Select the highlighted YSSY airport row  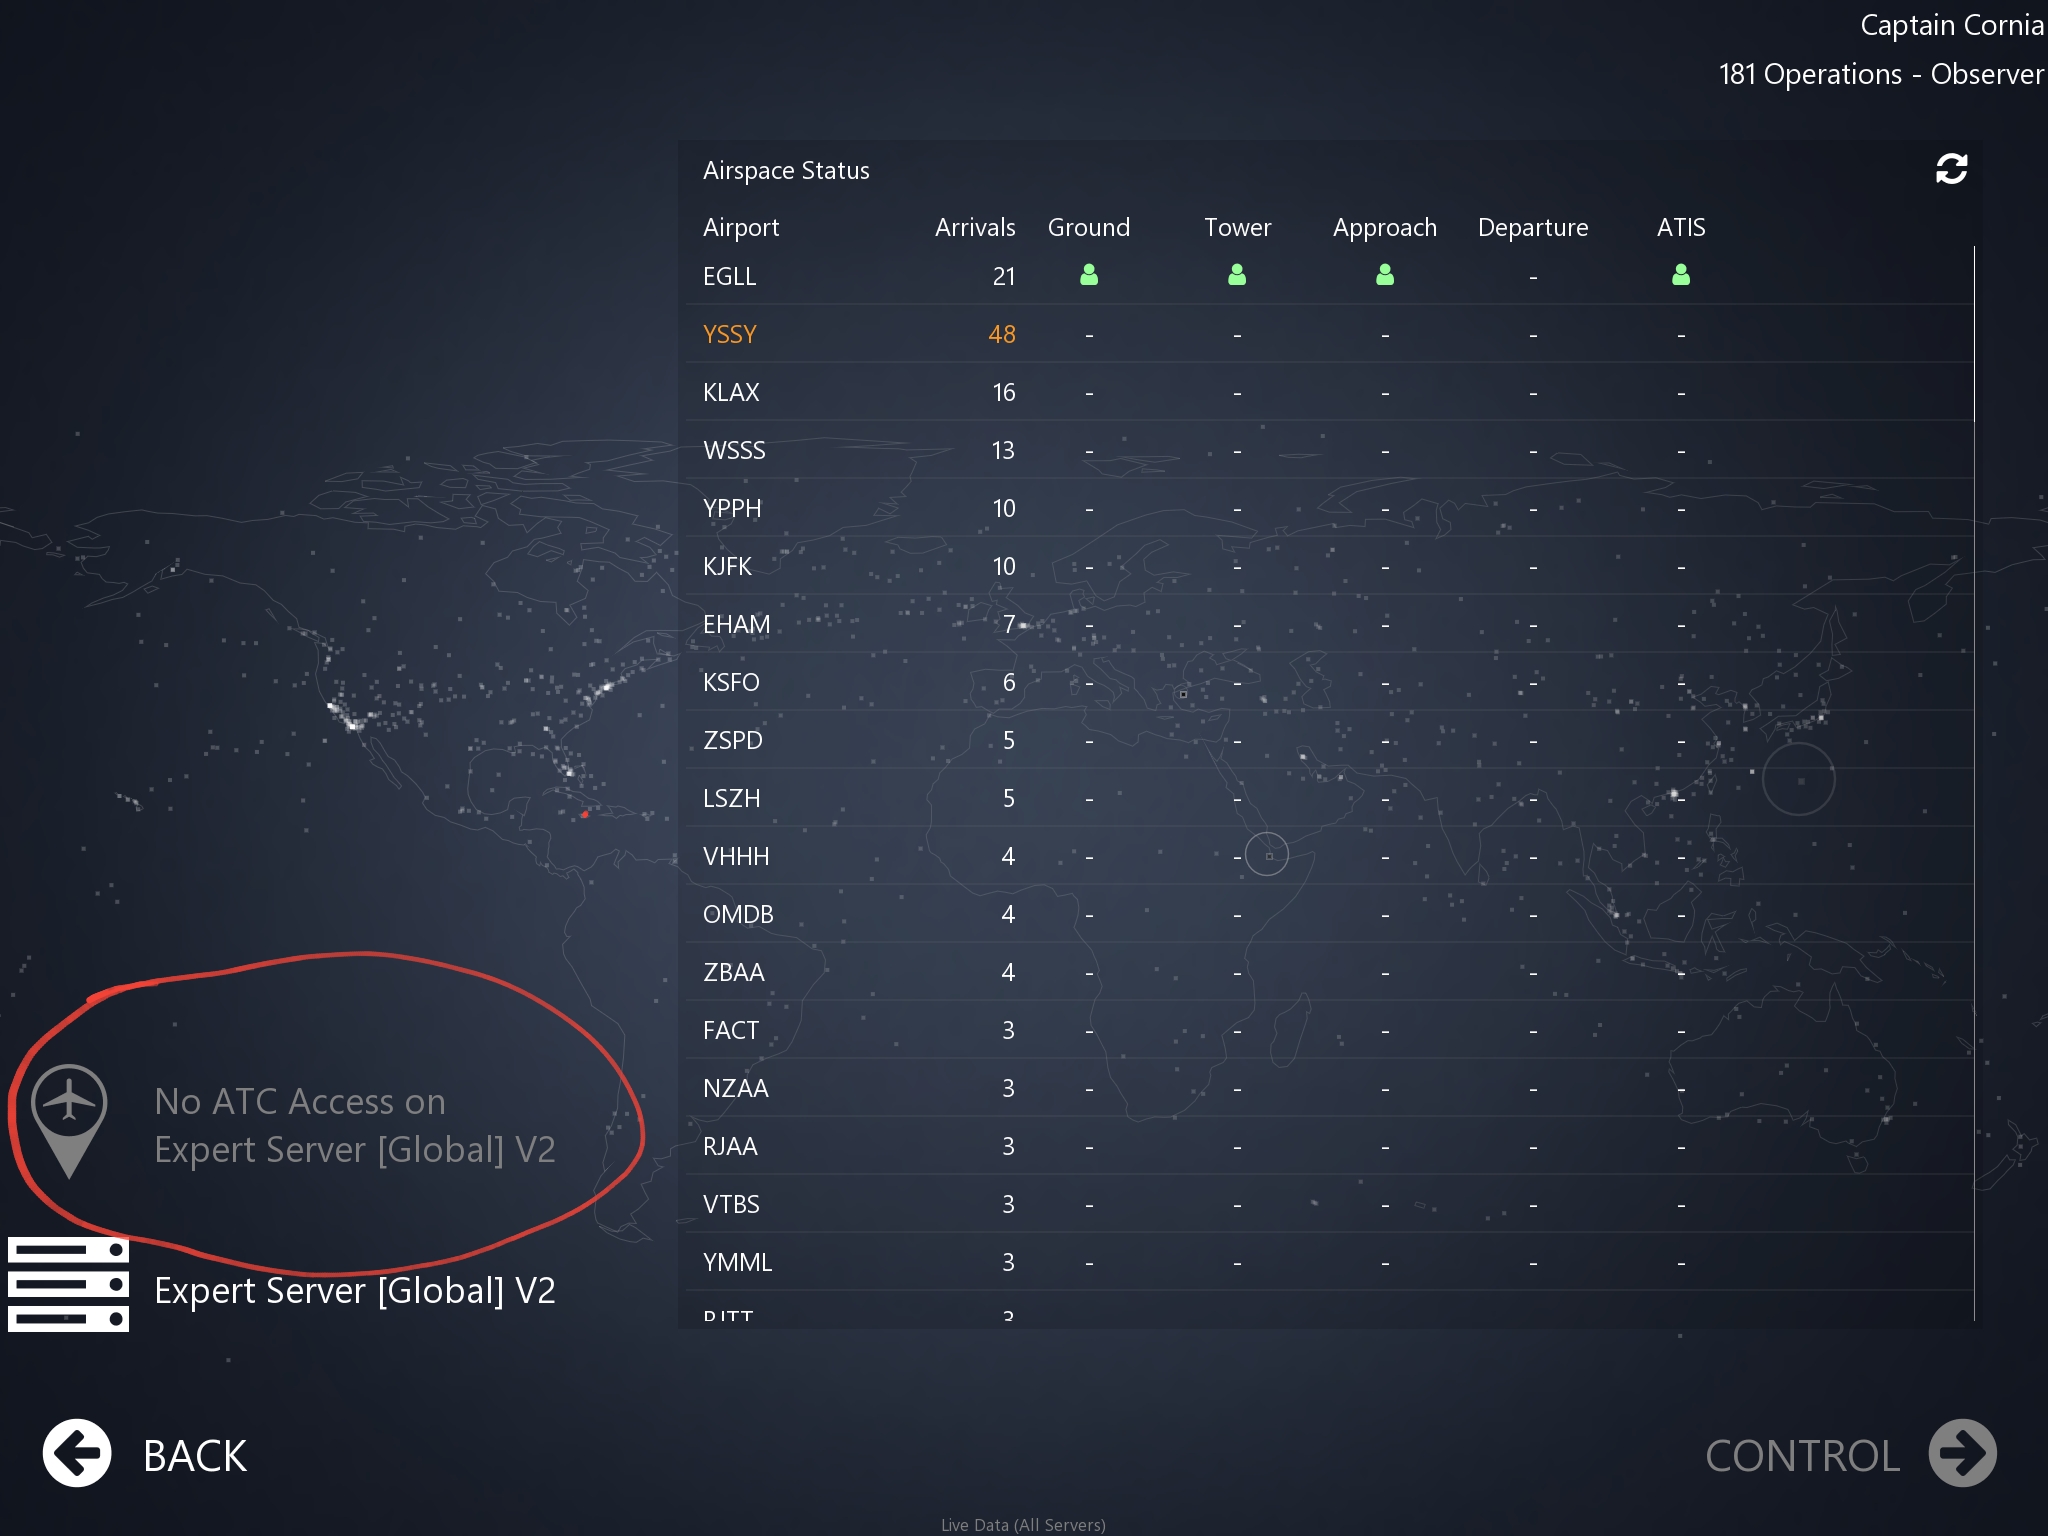click(x=730, y=334)
